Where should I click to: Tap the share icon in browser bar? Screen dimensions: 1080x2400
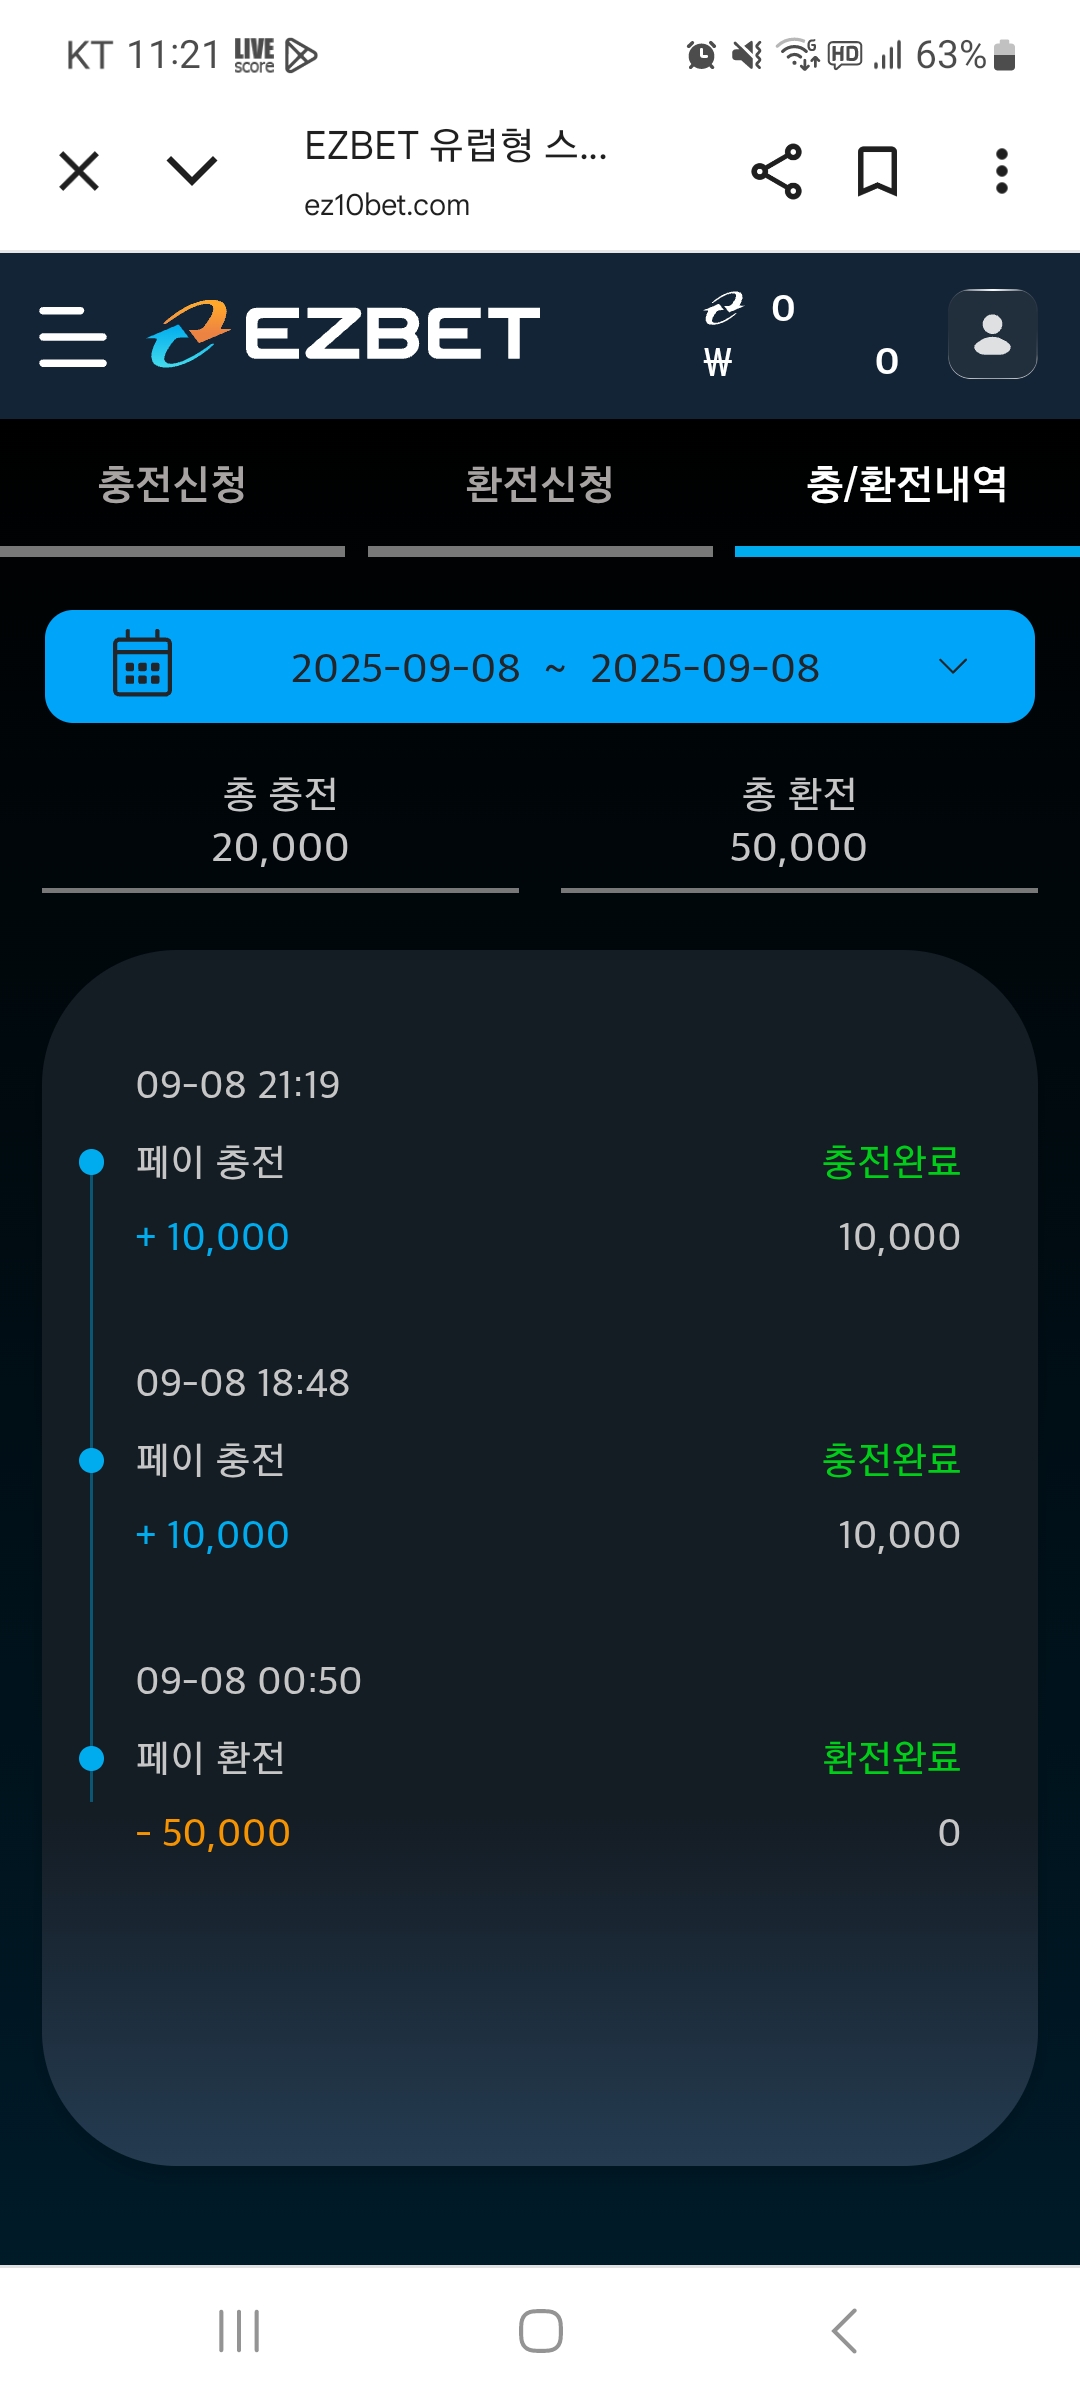(x=776, y=171)
